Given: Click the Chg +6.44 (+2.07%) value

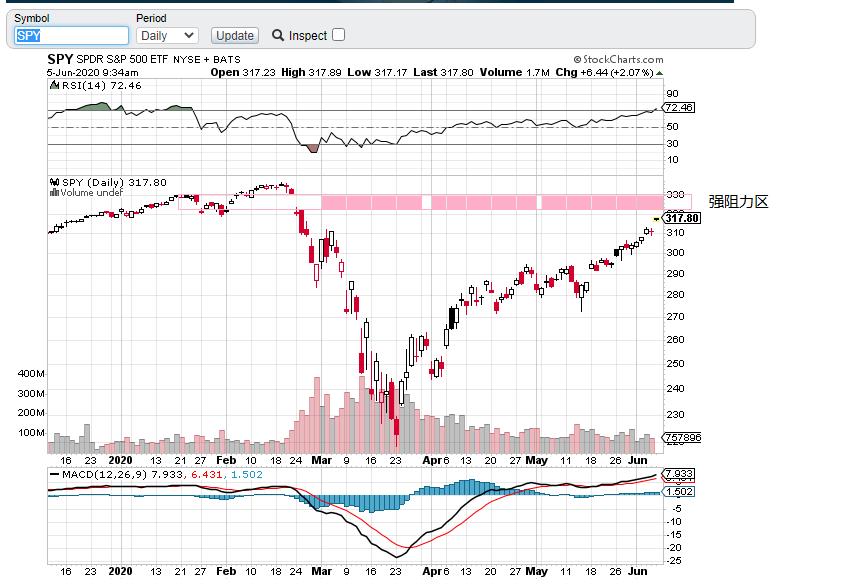Looking at the screenshot, I should (x=604, y=73).
